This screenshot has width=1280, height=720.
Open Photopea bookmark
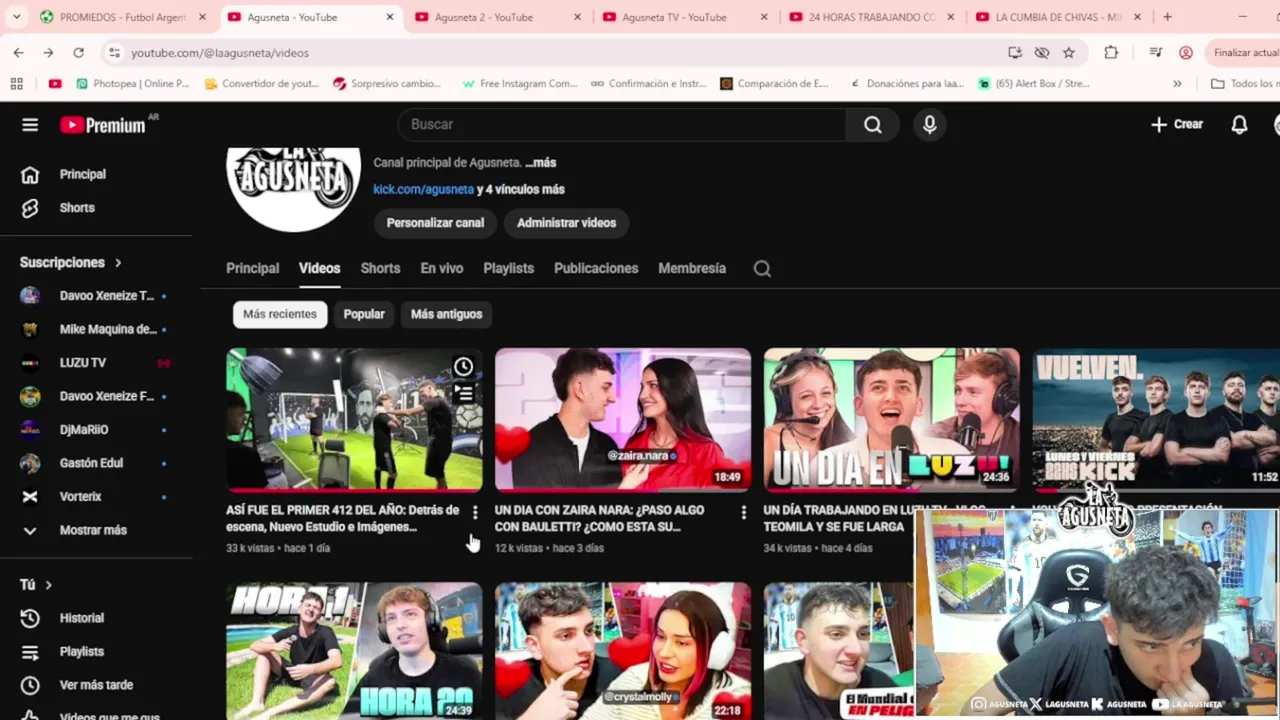(132, 84)
